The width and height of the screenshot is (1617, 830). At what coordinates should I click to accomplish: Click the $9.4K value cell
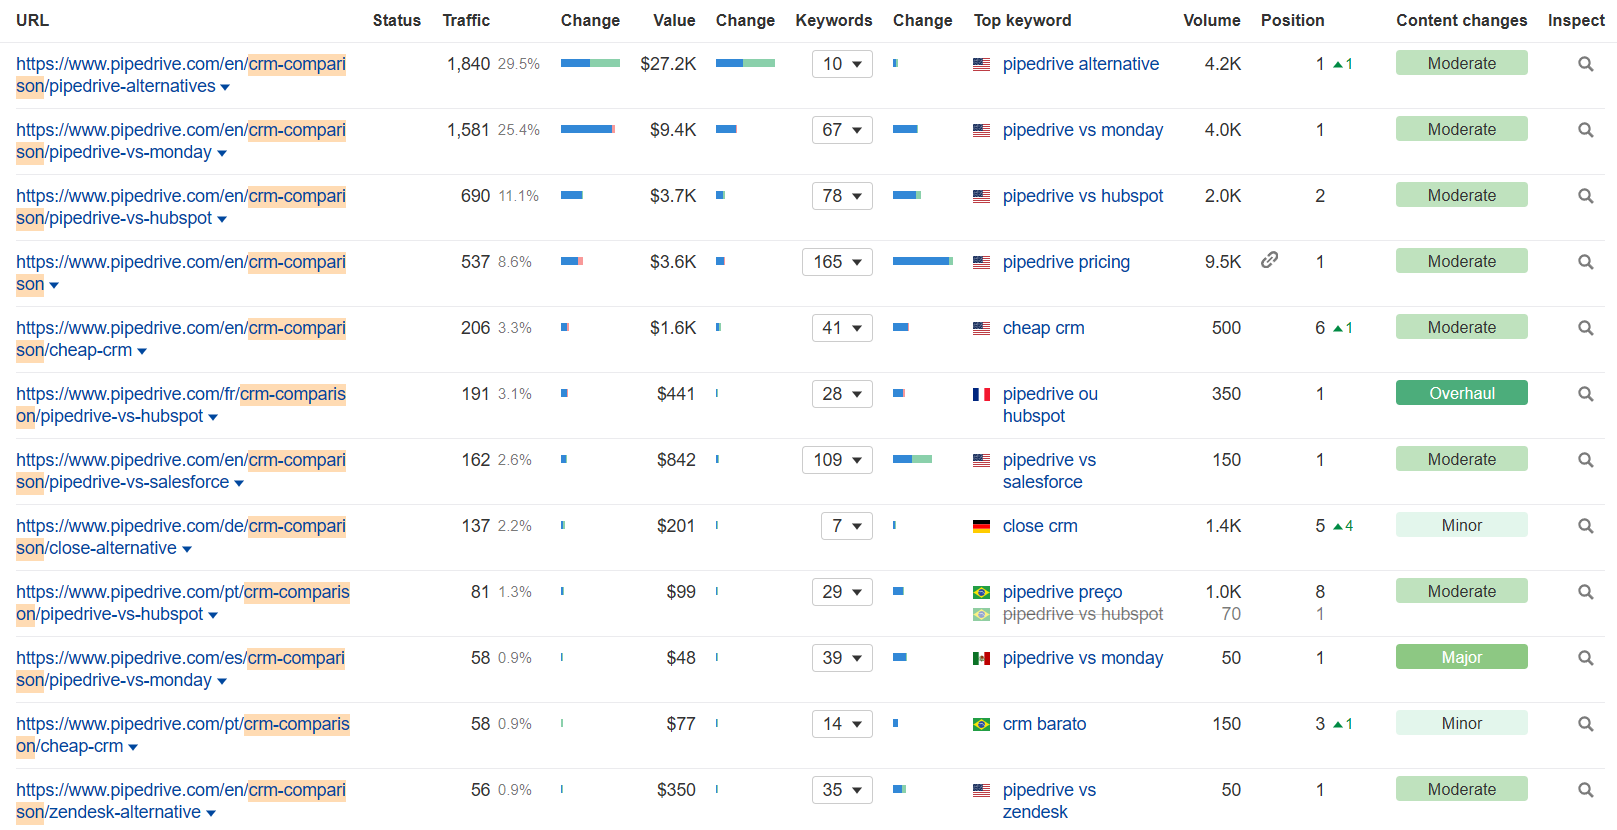click(x=673, y=130)
